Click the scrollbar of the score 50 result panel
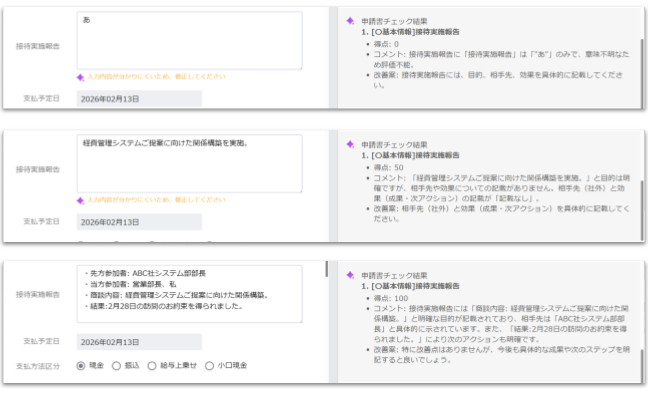Screen dimensions: 648x393 642,210
